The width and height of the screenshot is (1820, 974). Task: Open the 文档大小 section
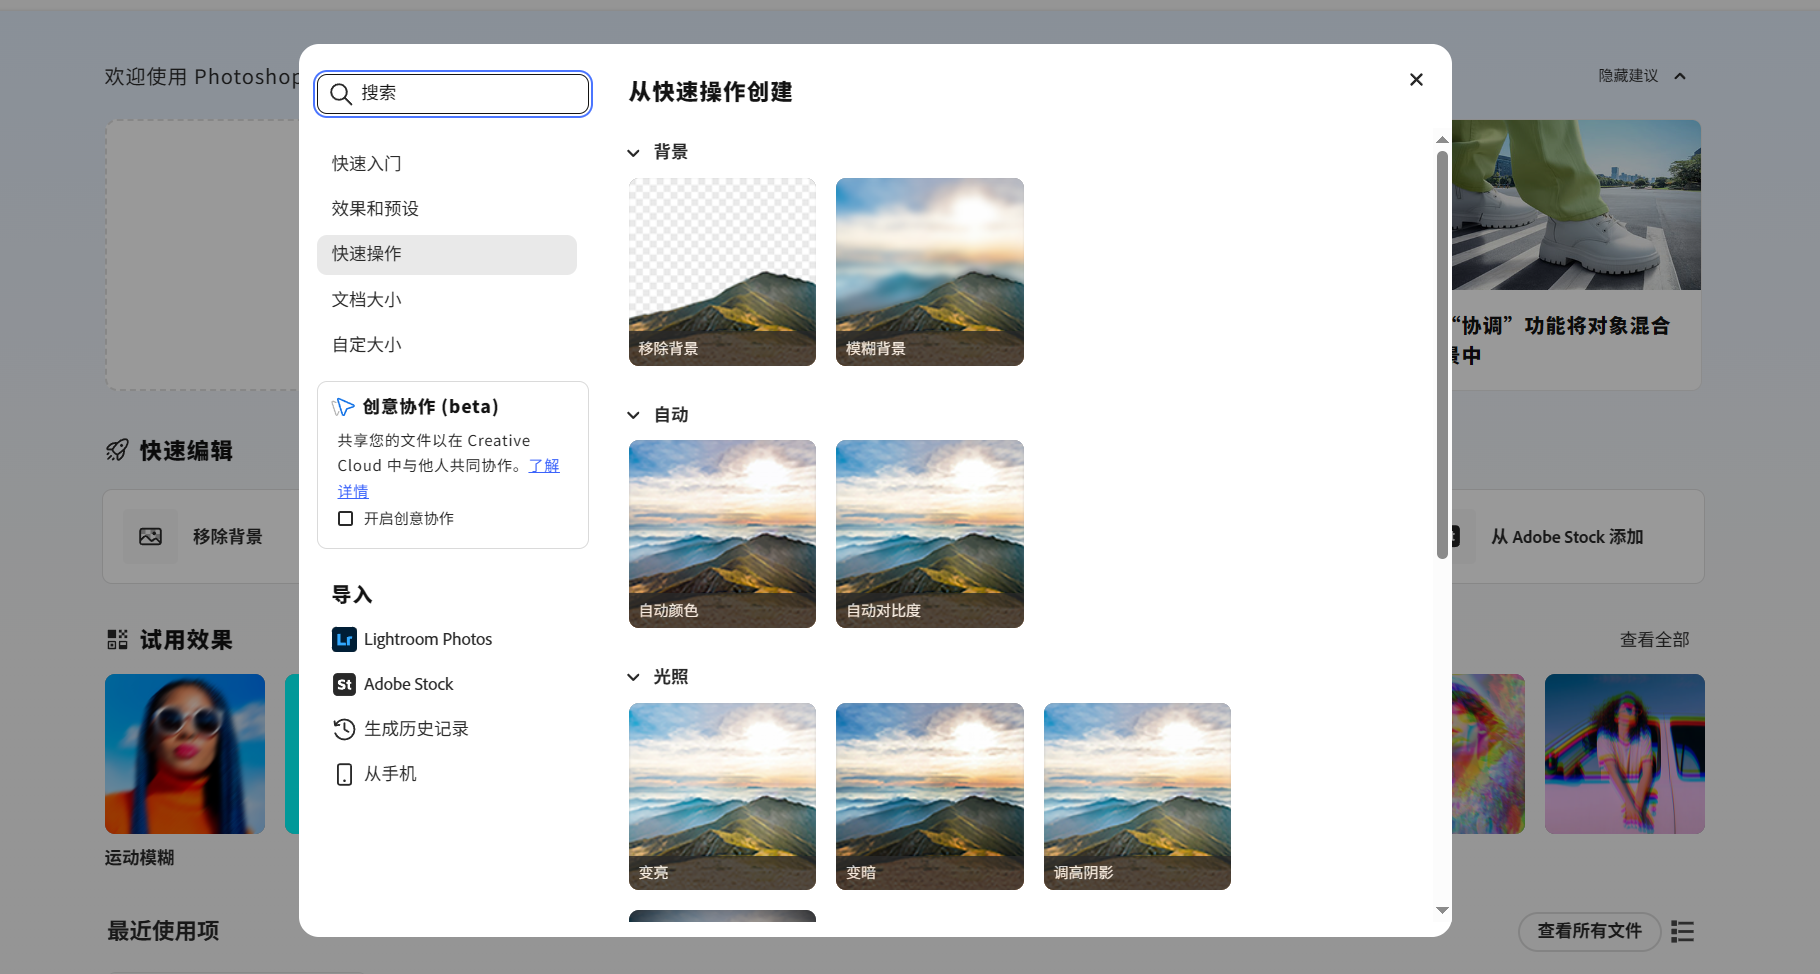coord(366,299)
